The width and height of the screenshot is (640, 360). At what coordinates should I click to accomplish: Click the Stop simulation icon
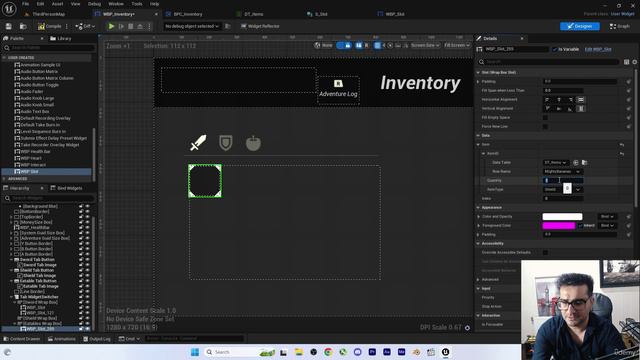pyautogui.click(x=131, y=26)
